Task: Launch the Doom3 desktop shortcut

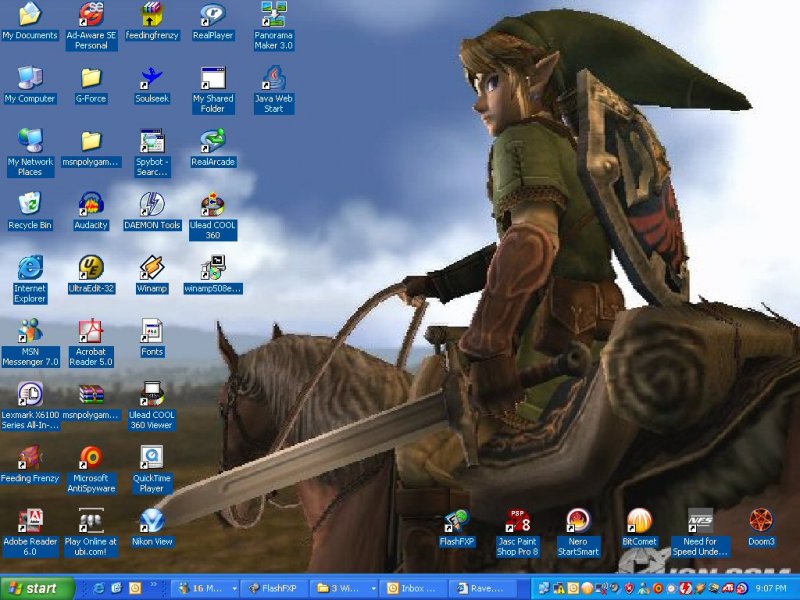Action: (x=761, y=528)
